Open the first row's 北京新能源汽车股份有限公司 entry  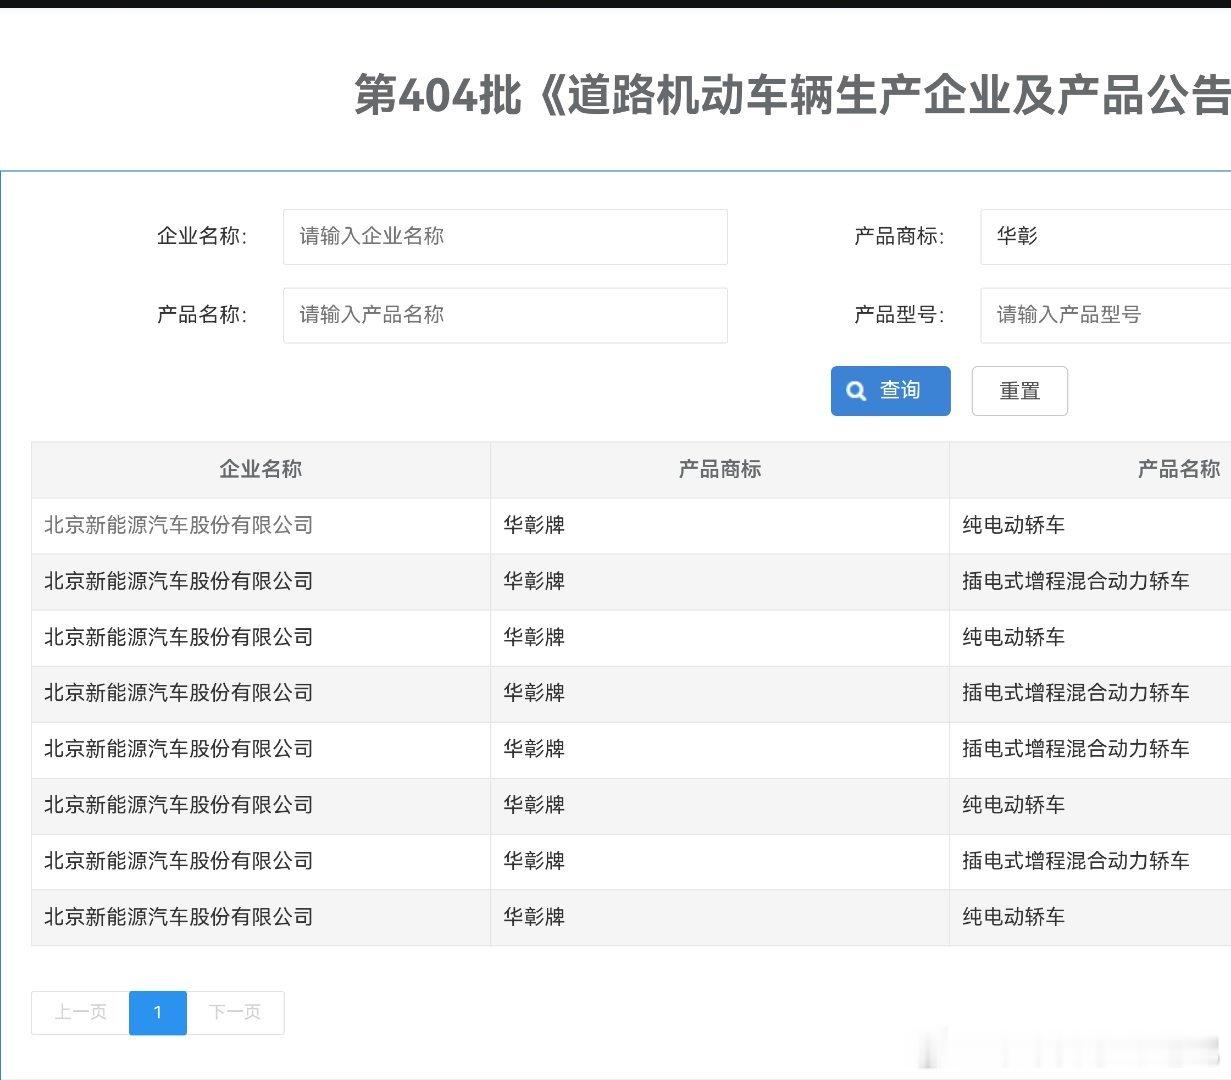(x=178, y=525)
